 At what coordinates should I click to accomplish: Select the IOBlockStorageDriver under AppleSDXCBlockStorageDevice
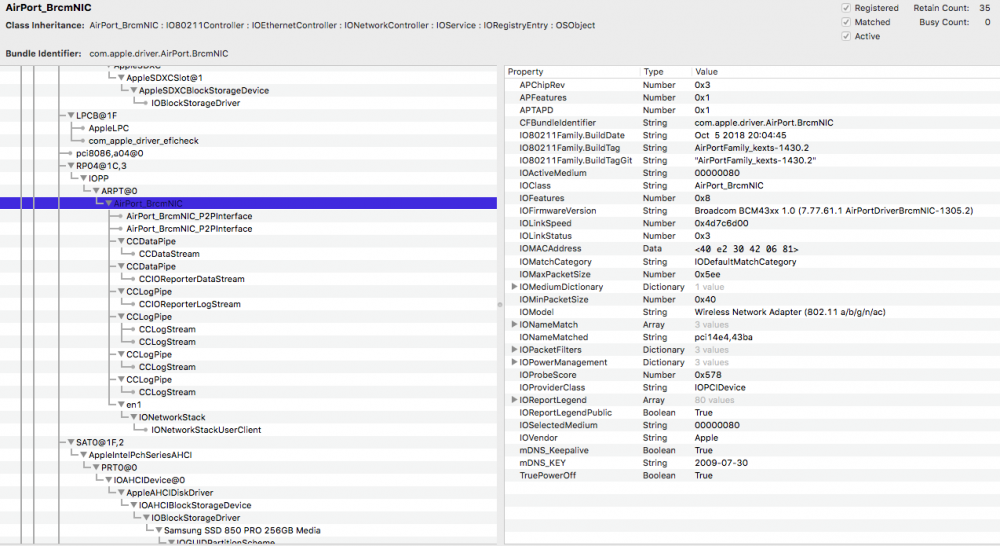(195, 103)
